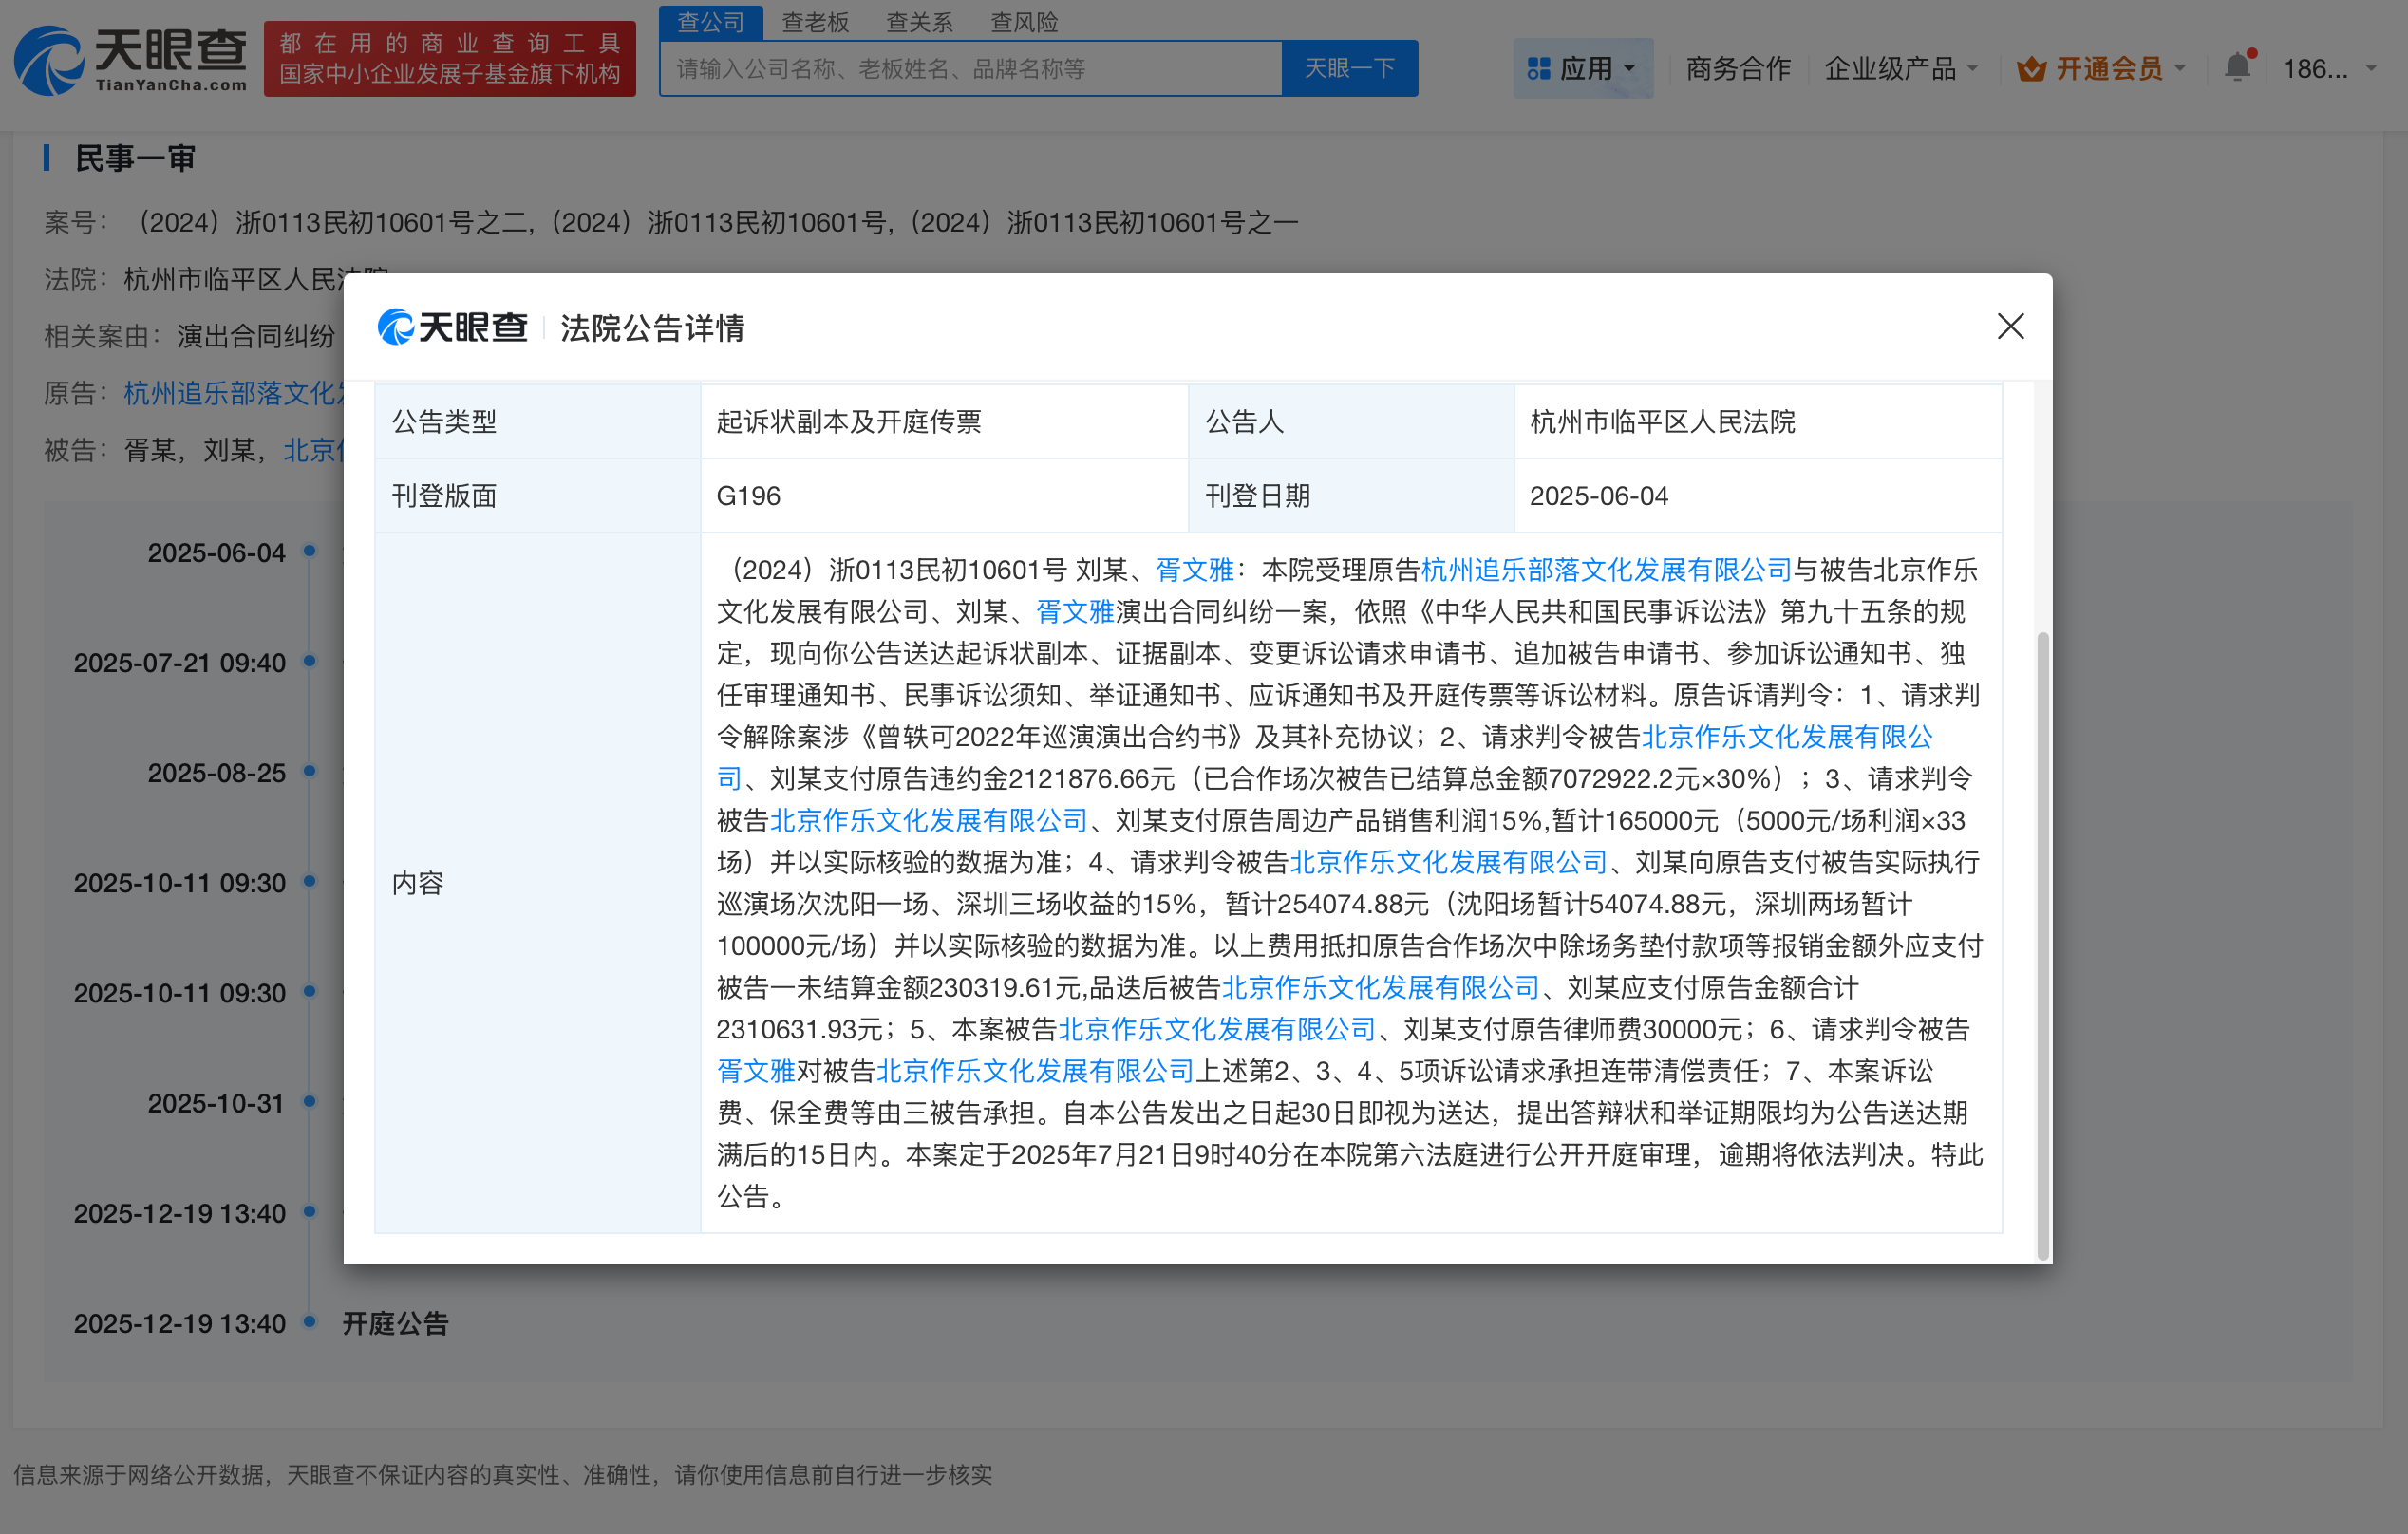Click the crown icon next to 开通会员

(x=2034, y=67)
